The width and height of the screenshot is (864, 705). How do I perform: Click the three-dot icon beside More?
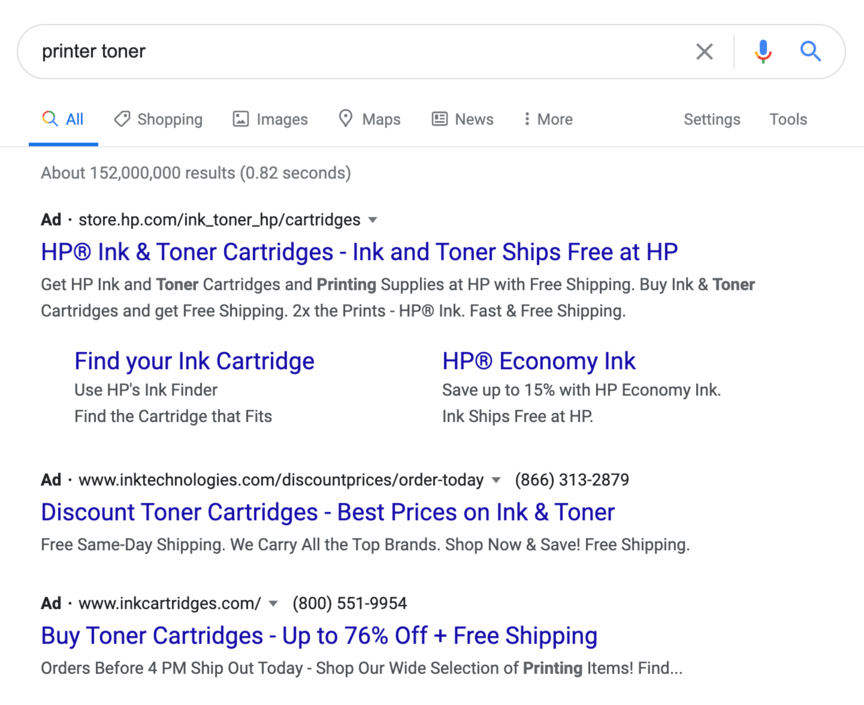click(527, 119)
